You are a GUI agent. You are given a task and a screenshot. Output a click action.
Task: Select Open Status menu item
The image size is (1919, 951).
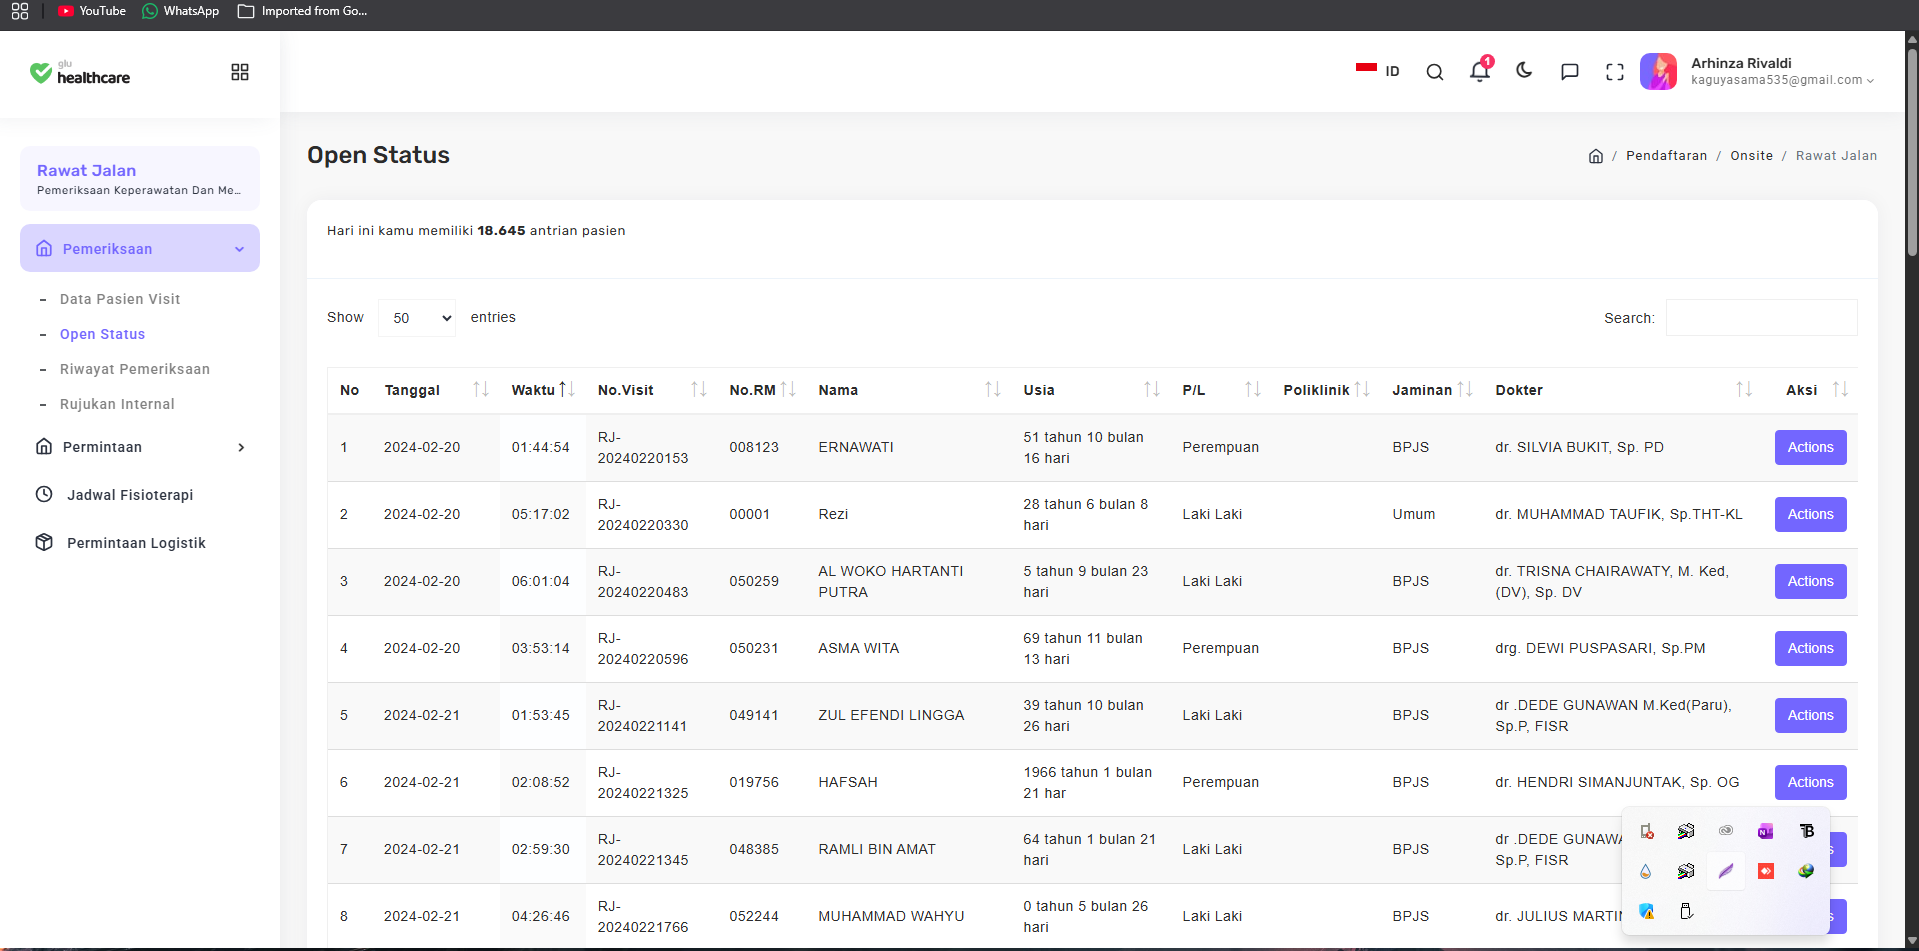point(102,334)
